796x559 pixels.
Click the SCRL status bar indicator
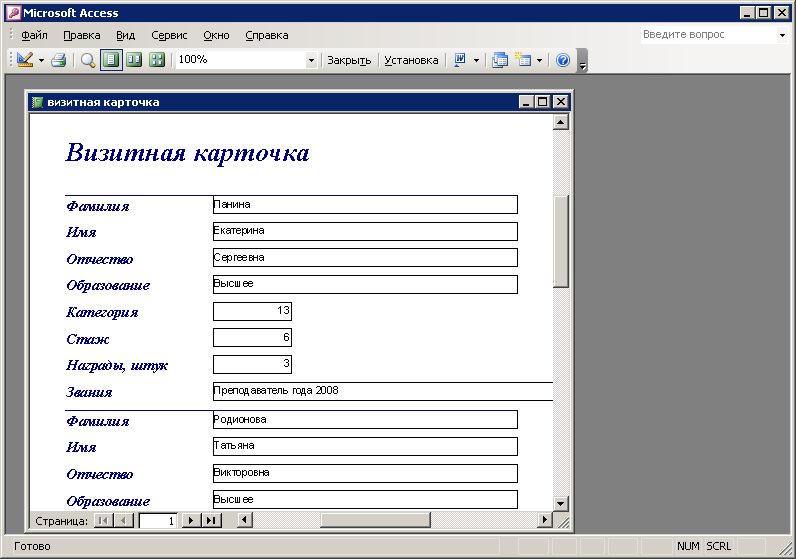[x=718, y=546]
